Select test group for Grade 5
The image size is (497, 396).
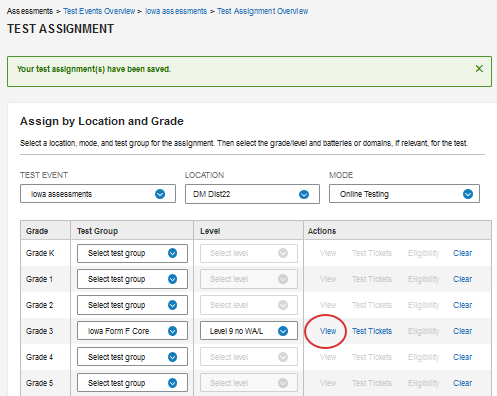[x=132, y=383]
